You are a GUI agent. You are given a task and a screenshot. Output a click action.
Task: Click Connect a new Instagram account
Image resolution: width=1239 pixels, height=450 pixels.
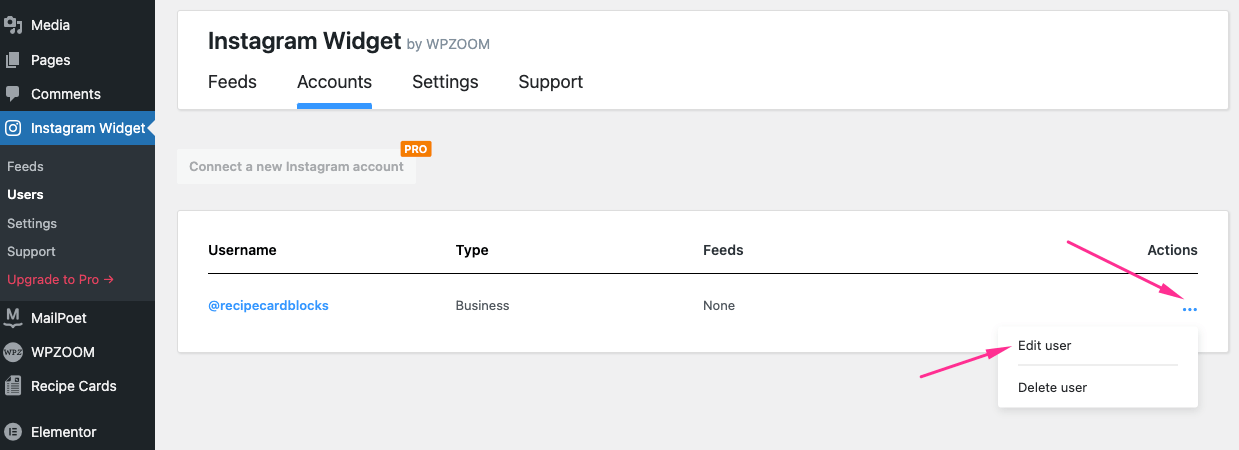pos(296,167)
